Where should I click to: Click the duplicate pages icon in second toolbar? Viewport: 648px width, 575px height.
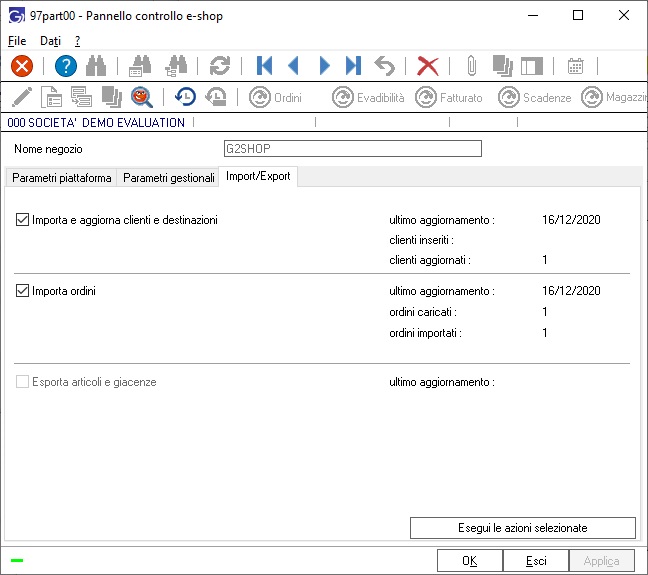(112, 98)
